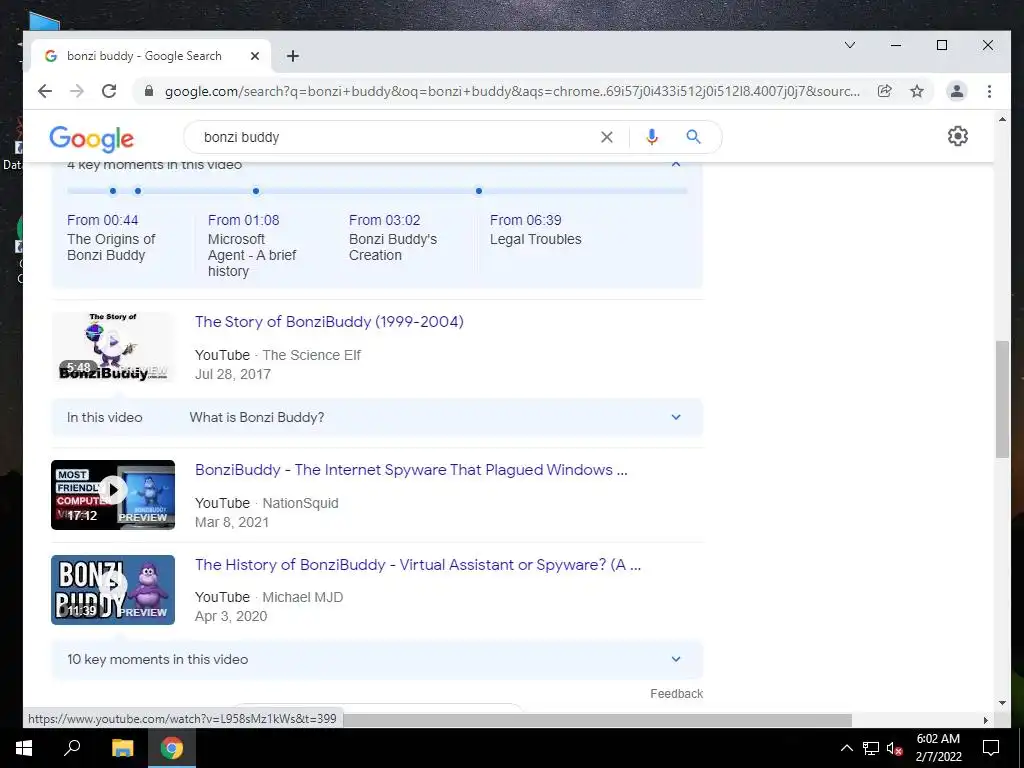
Task: Open the notification center icon
Action: coord(991,748)
